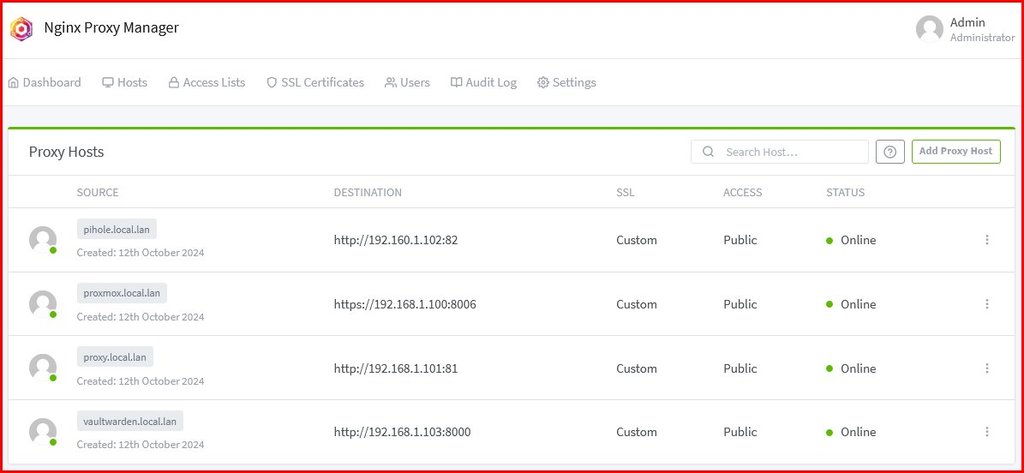
Task: Click the Online status of proxy.local.lan
Action: [x=851, y=368]
